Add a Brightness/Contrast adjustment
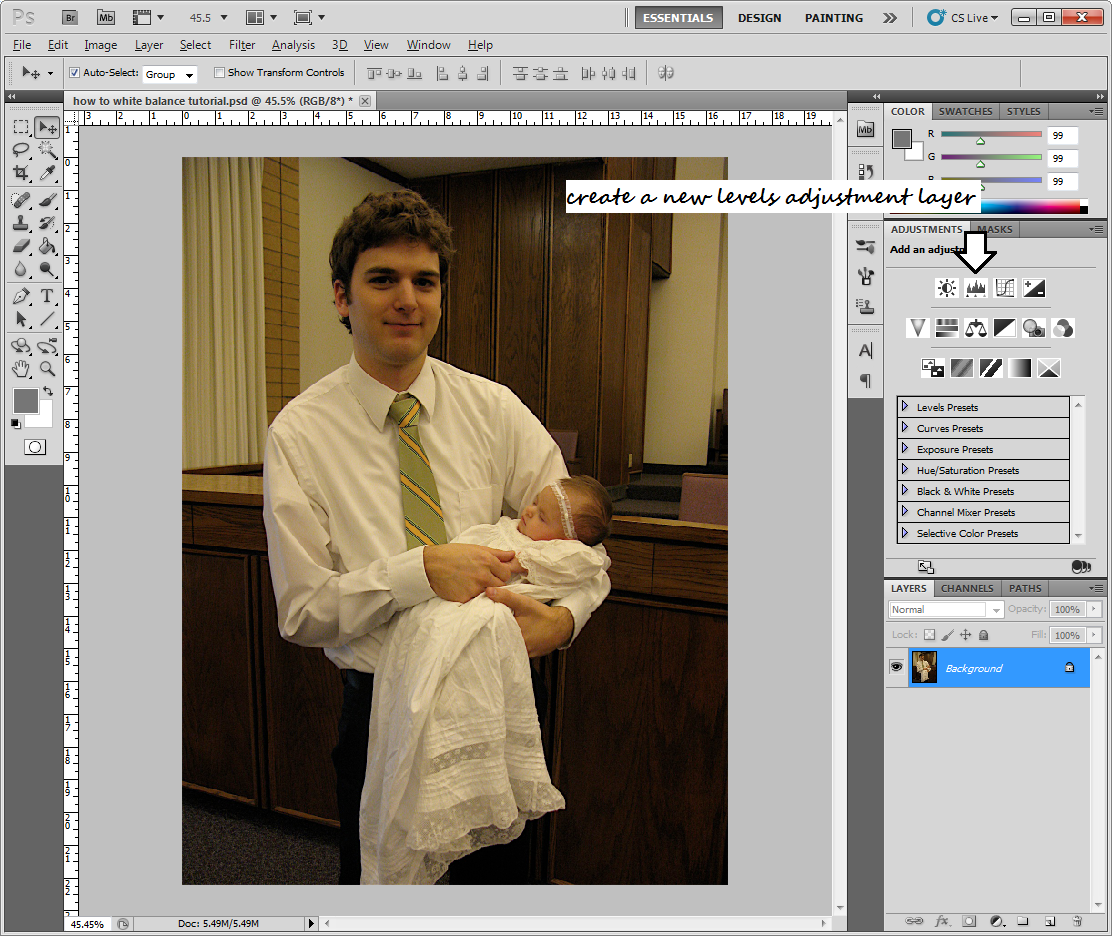 (x=947, y=288)
